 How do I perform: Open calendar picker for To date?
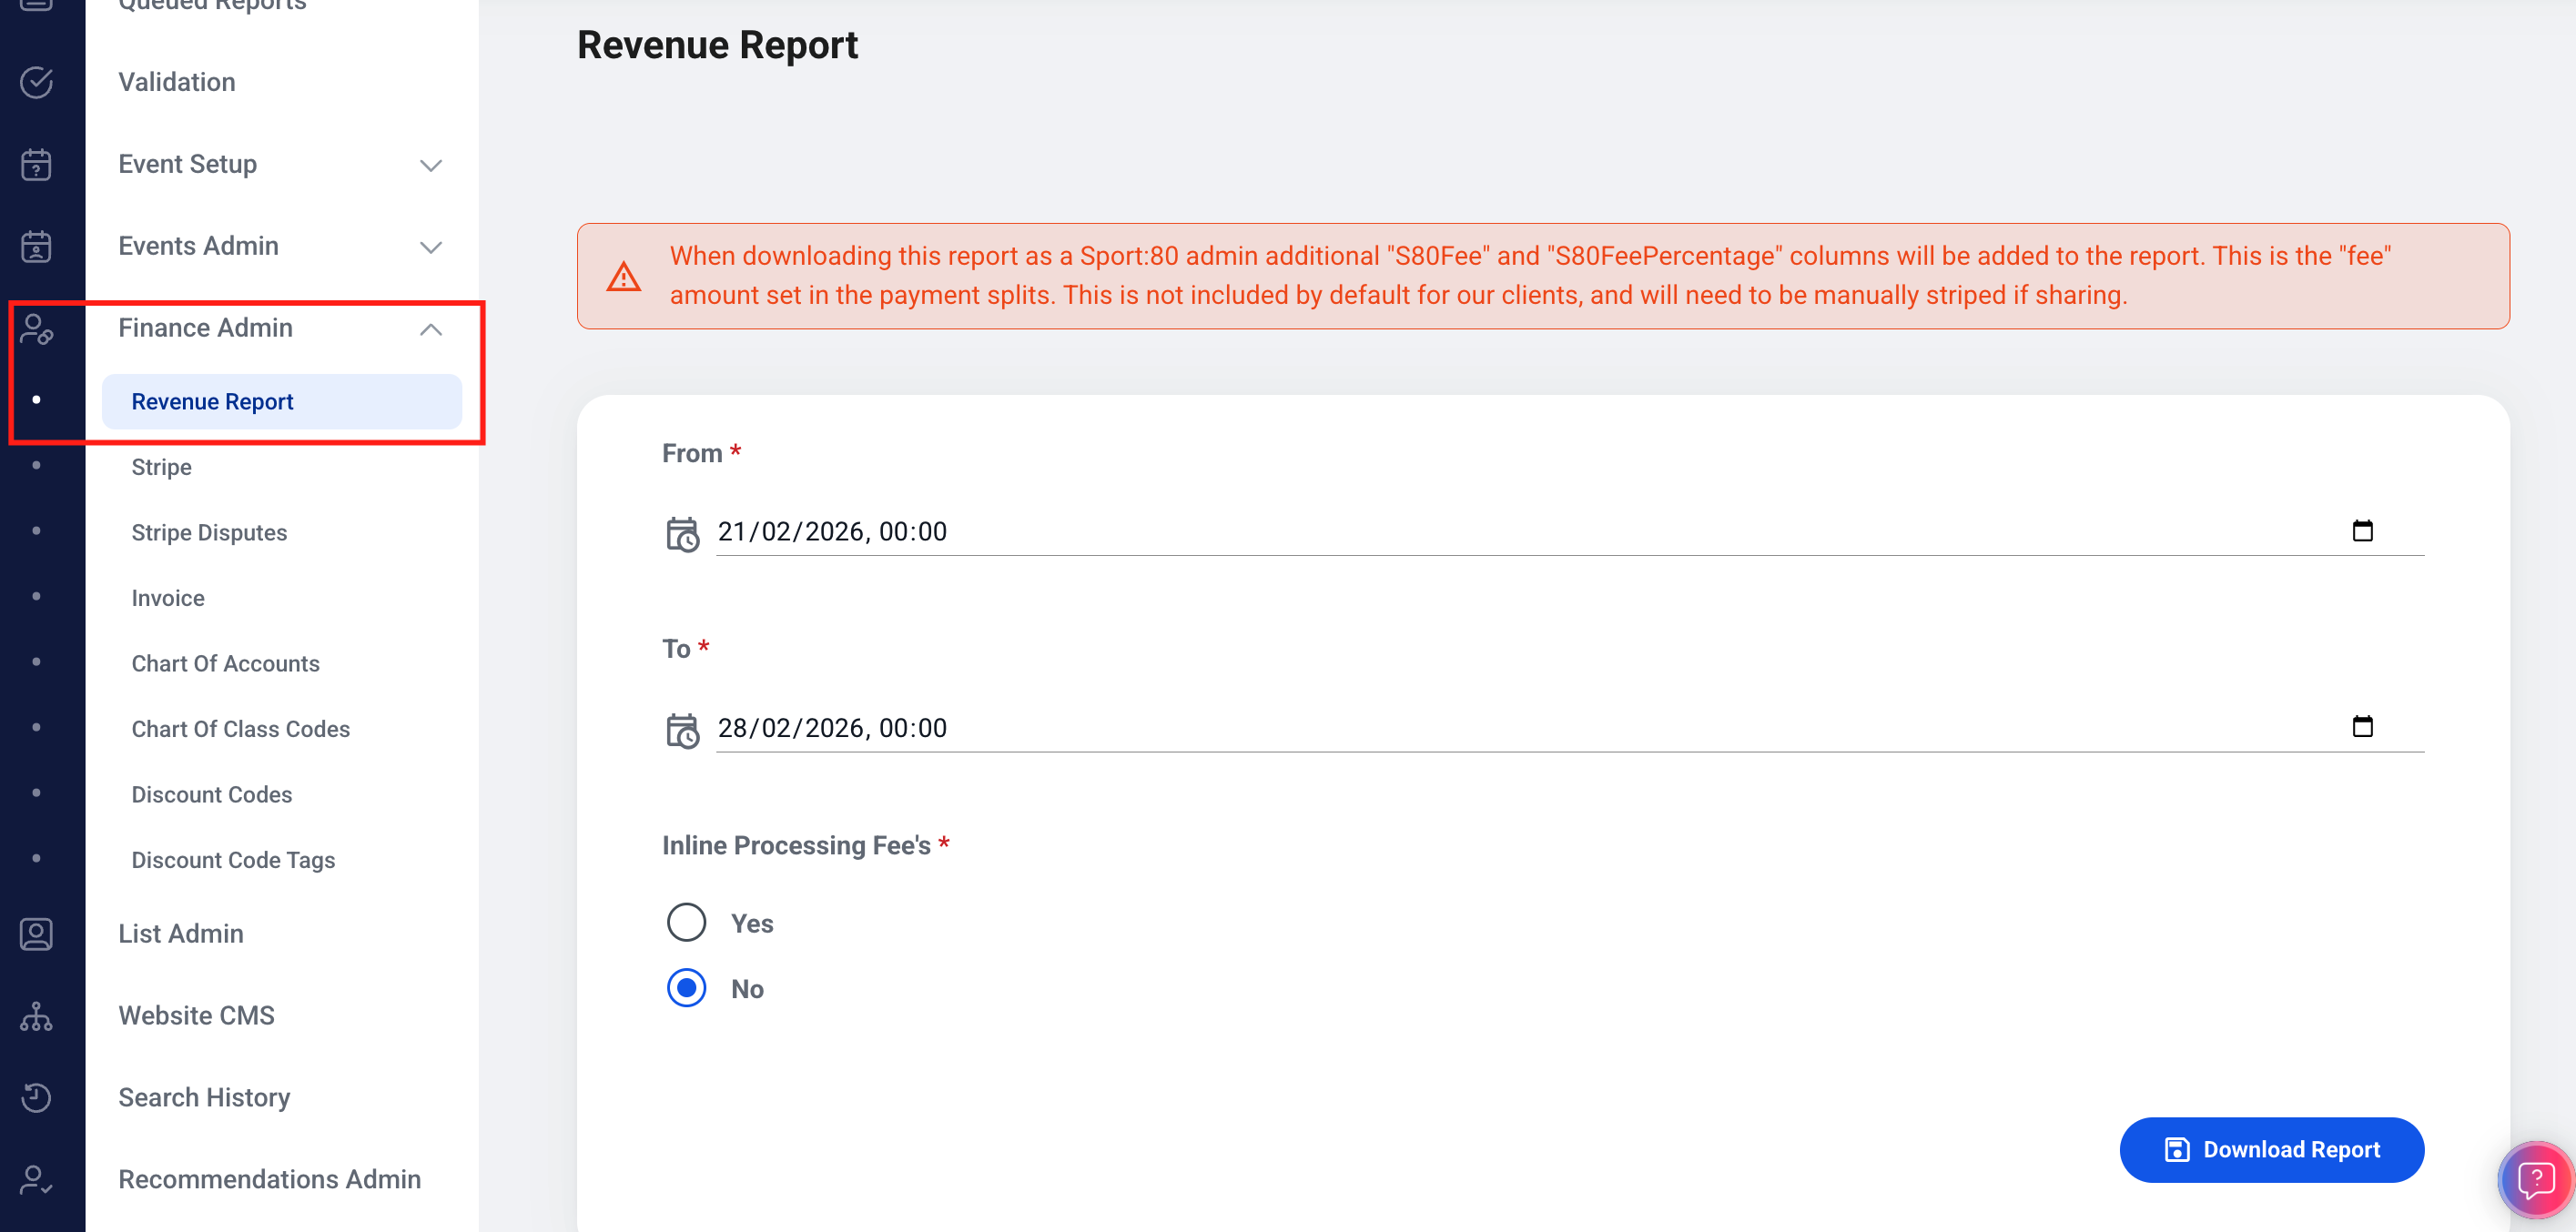point(2362,726)
